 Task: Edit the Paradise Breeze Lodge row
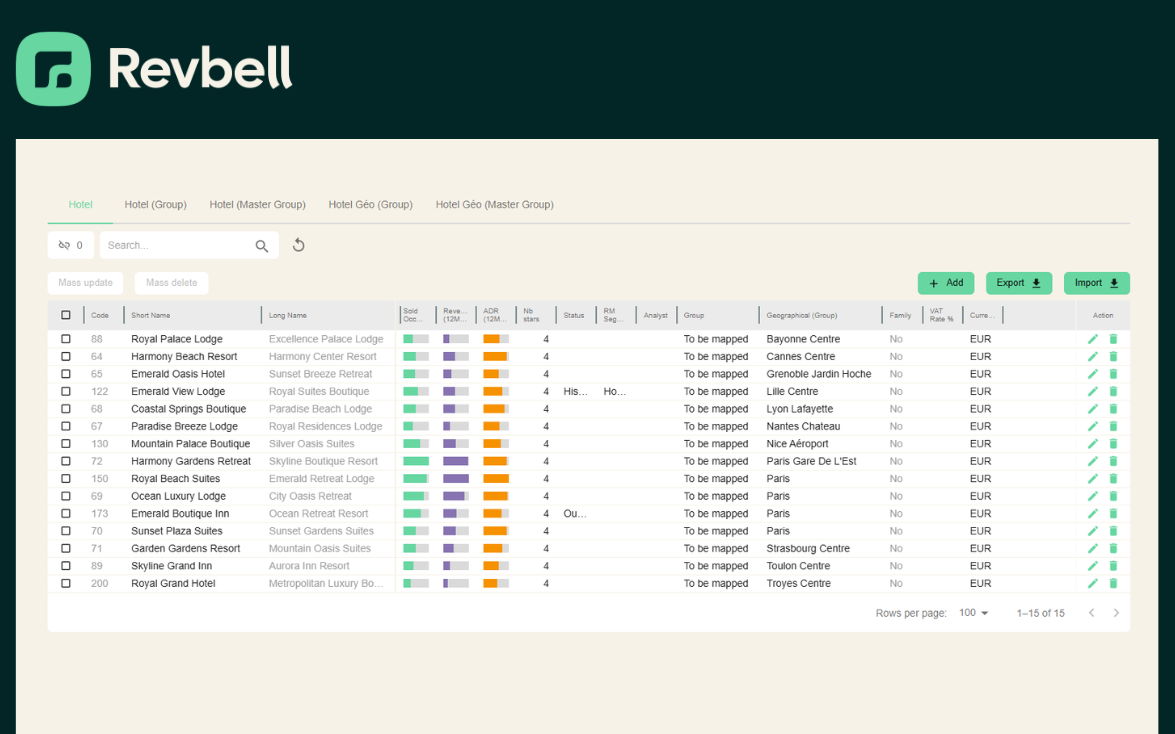pyautogui.click(x=1093, y=426)
